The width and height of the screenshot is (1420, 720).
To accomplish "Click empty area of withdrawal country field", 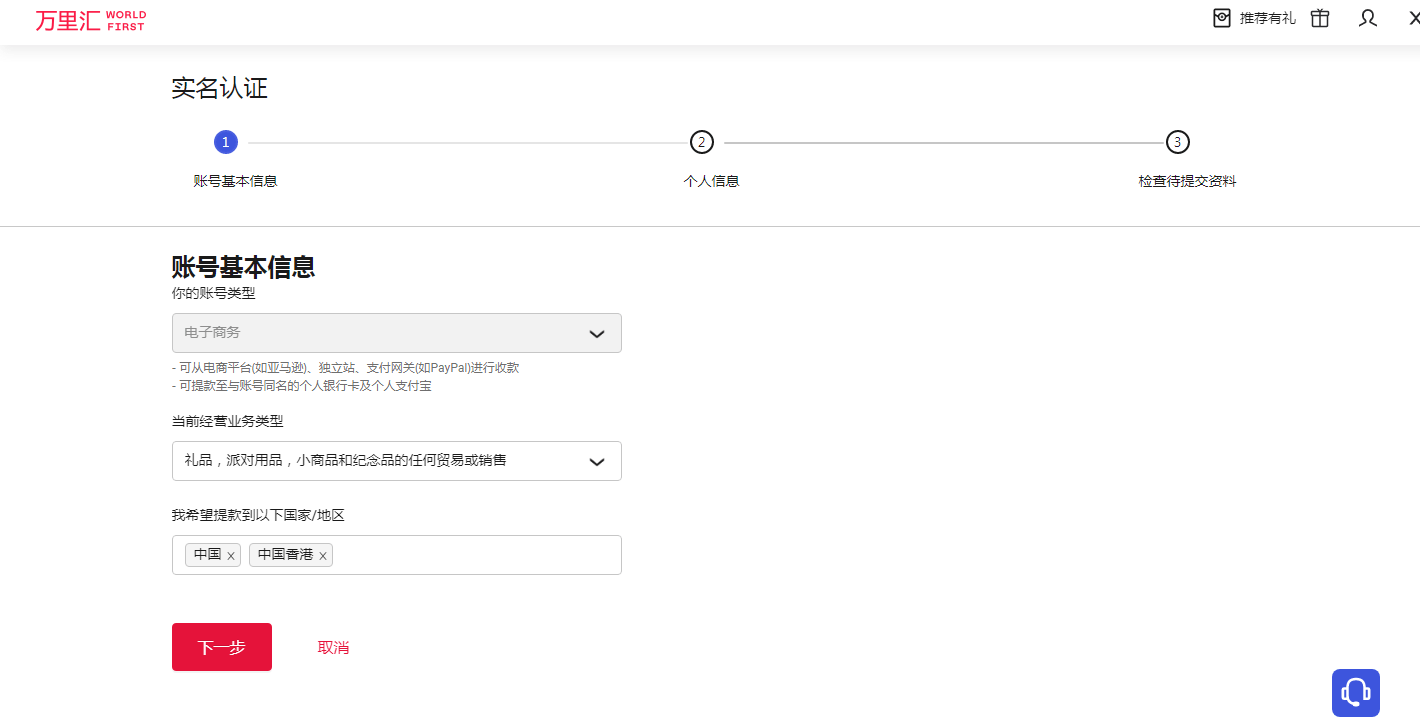I will [x=480, y=555].
